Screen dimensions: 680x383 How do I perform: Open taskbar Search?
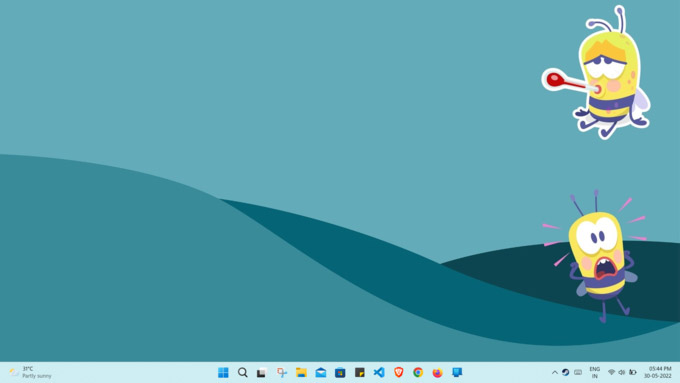[243, 372]
